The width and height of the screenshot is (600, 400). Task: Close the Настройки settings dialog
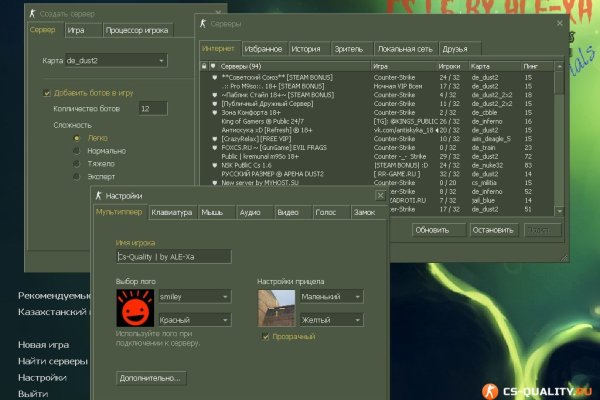(381, 195)
